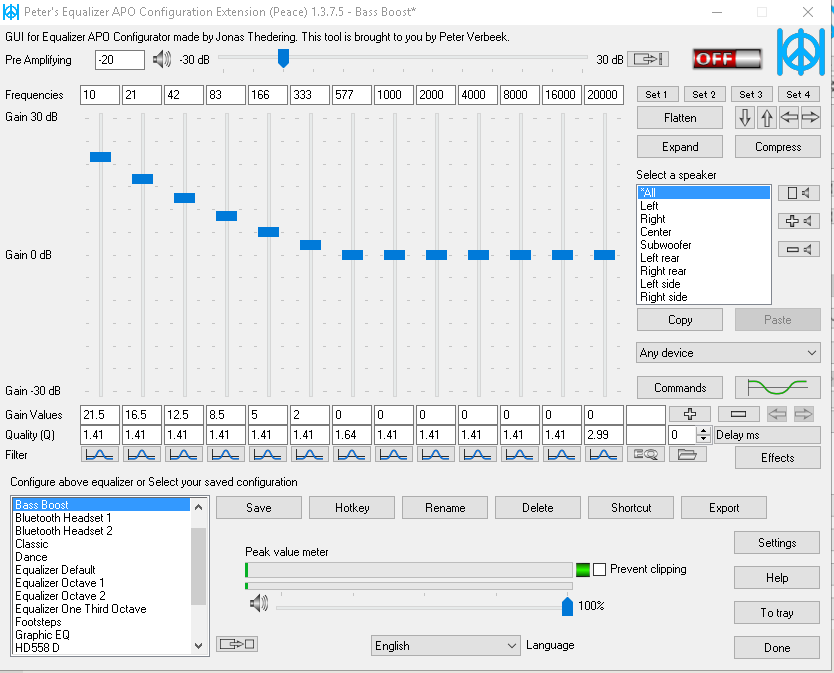
Task: Choose the Graphic EQ configuration
Action: click(x=101, y=635)
